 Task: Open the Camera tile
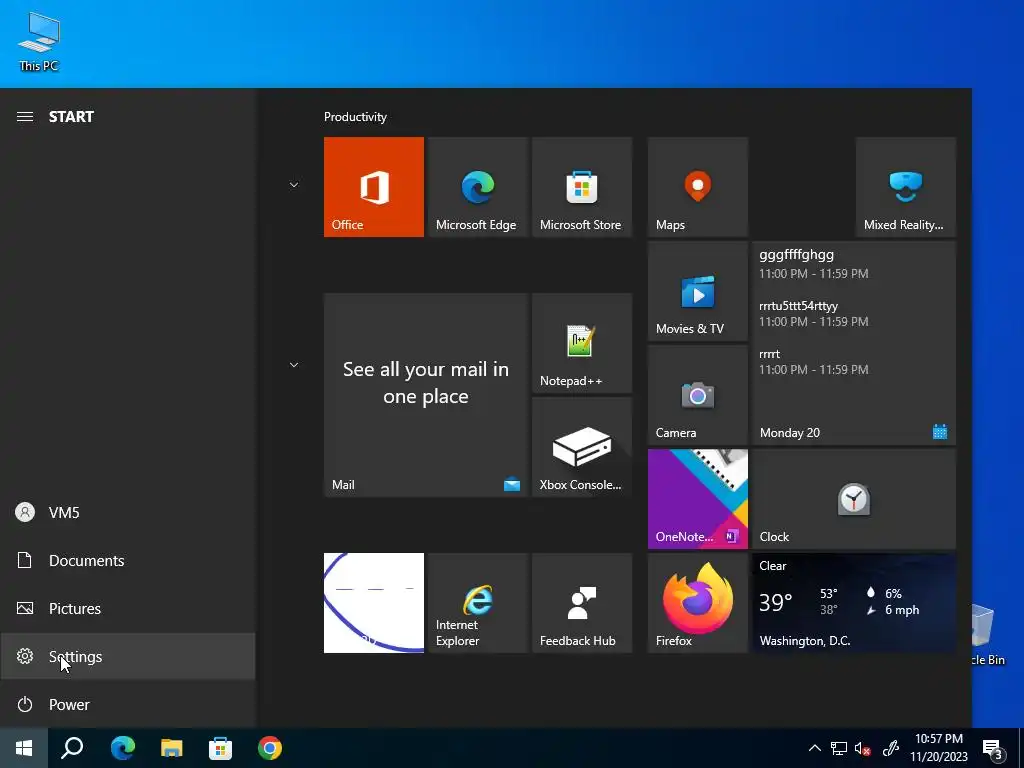[x=697, y=395]
